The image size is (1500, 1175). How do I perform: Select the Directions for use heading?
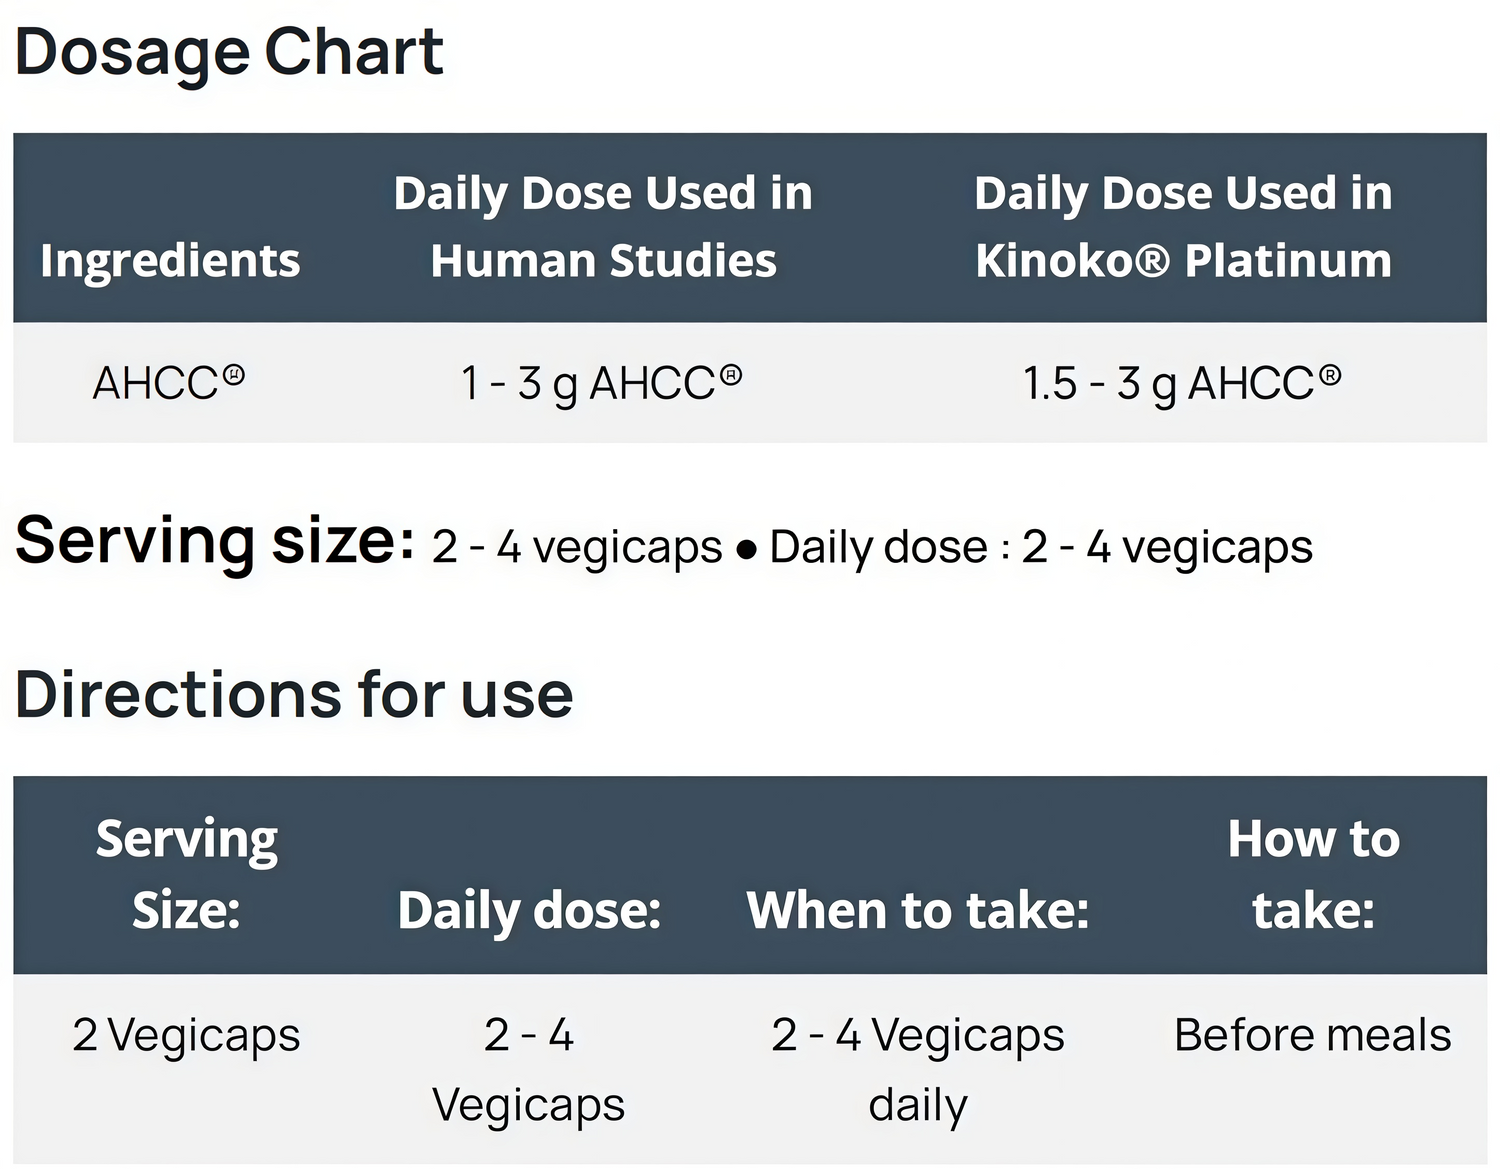[x=294, y=694]
